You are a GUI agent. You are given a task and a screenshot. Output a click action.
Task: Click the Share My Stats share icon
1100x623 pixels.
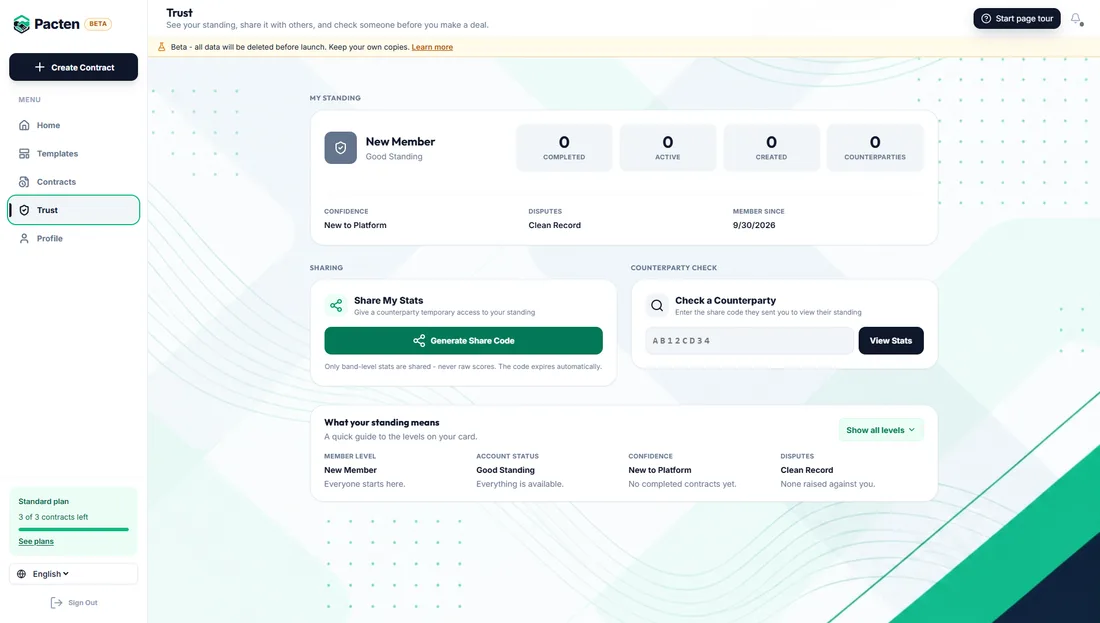[x=336, y=305]
